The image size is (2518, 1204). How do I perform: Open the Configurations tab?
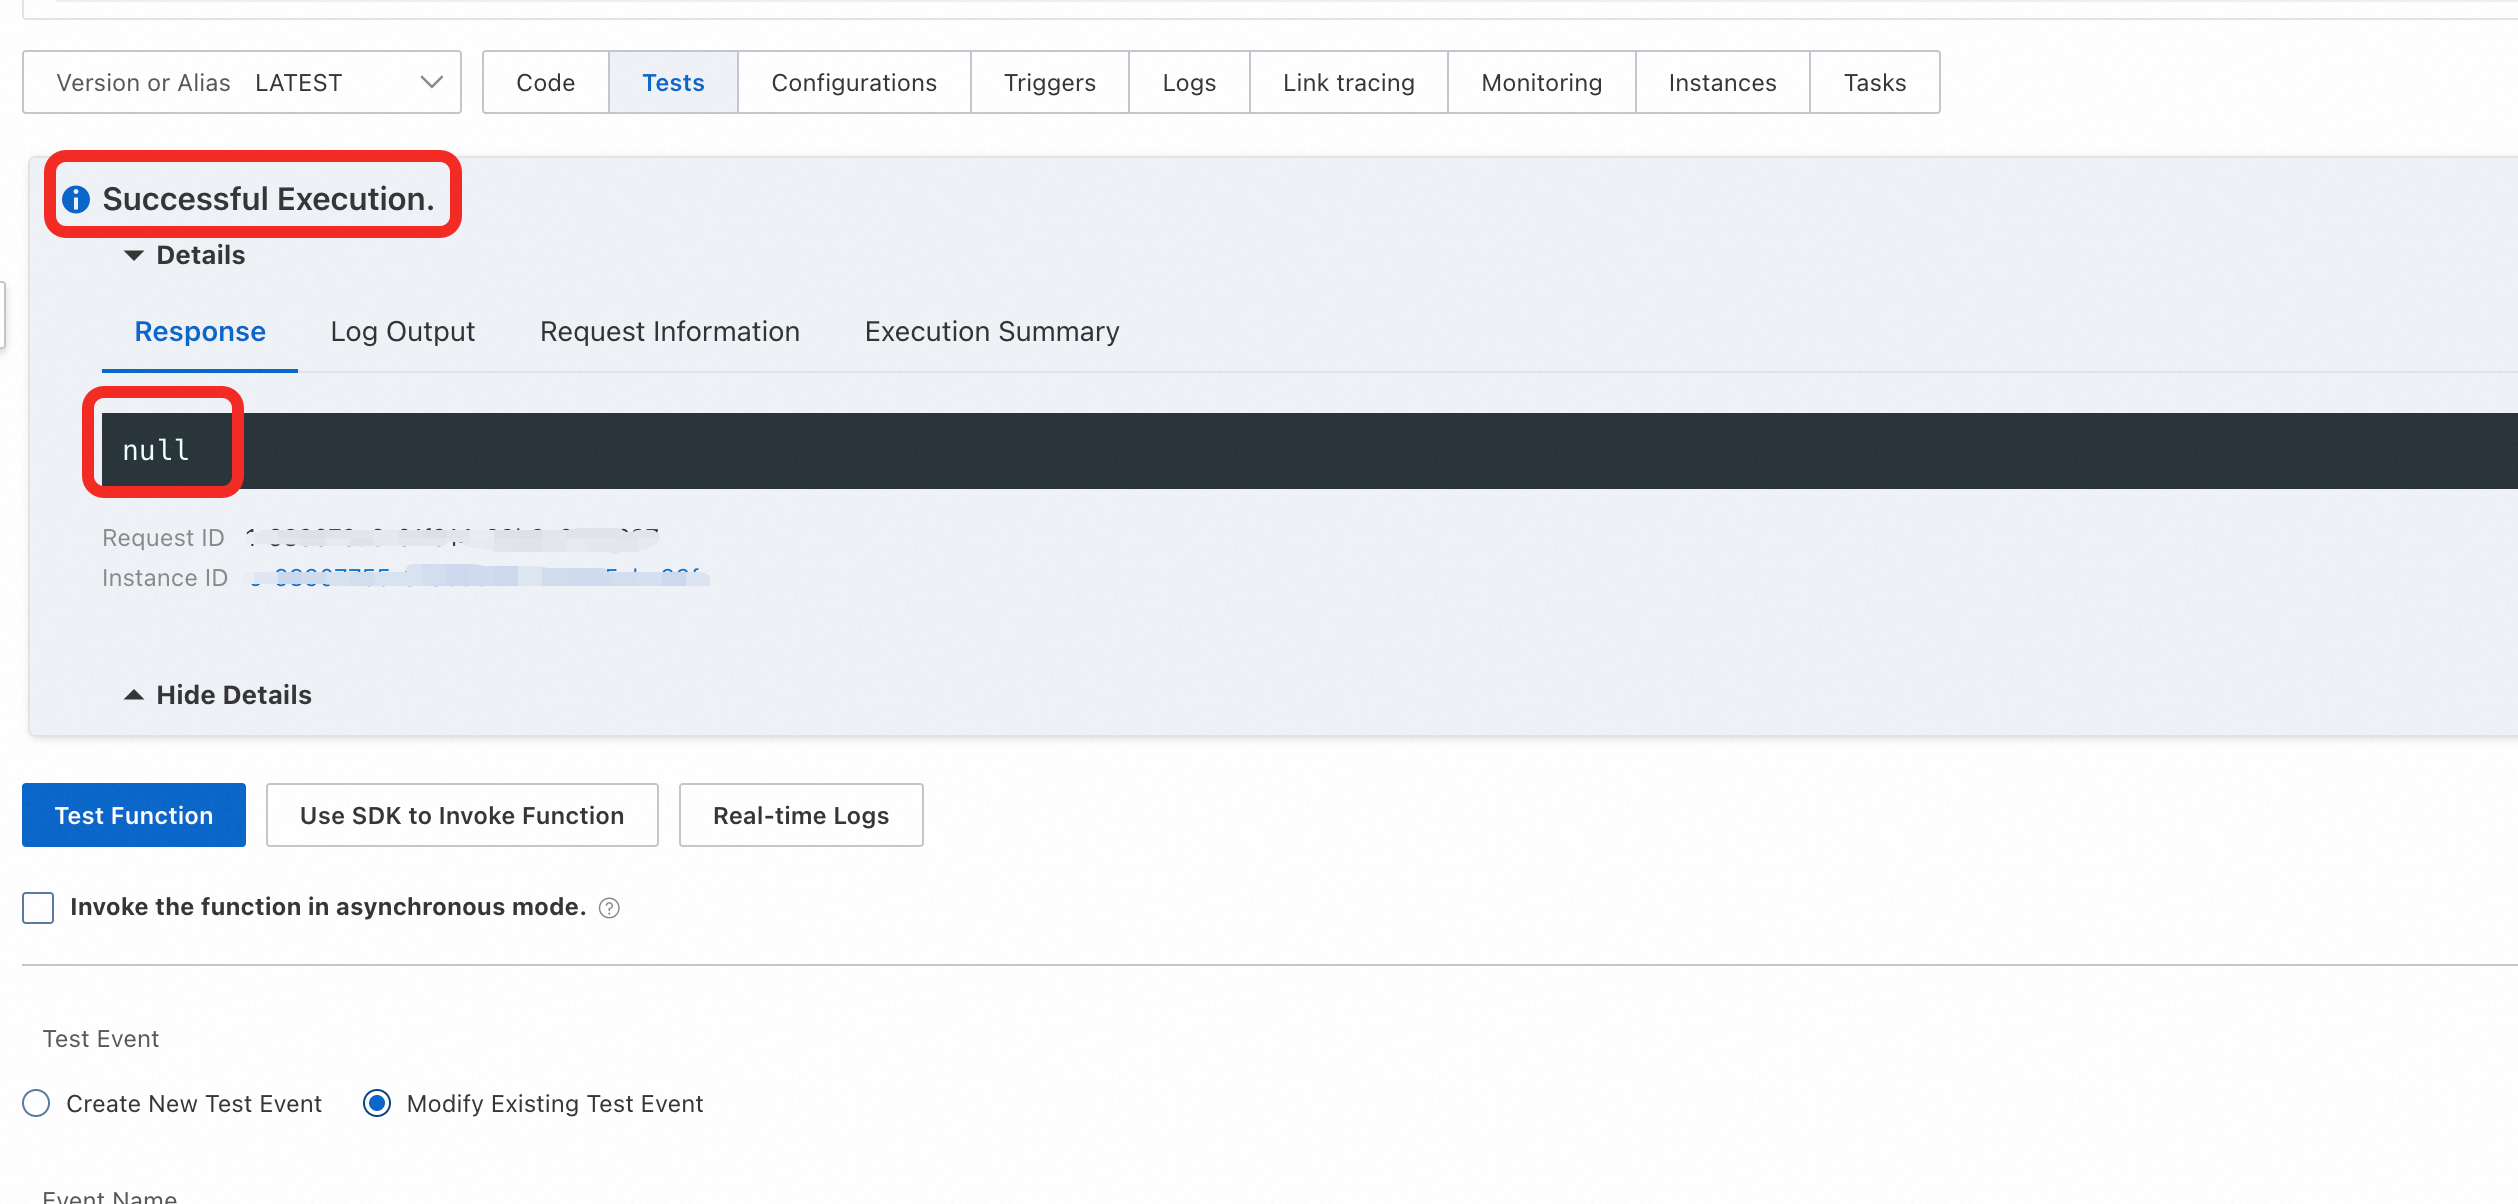point(854,83)
